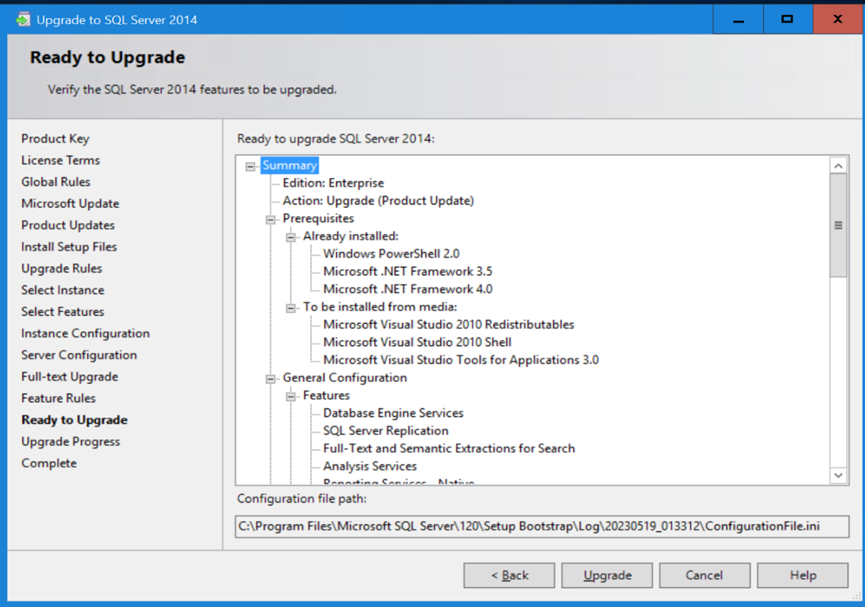Click the Install Setup Files step
Viewport: 865px width, 607px height.
69,247
